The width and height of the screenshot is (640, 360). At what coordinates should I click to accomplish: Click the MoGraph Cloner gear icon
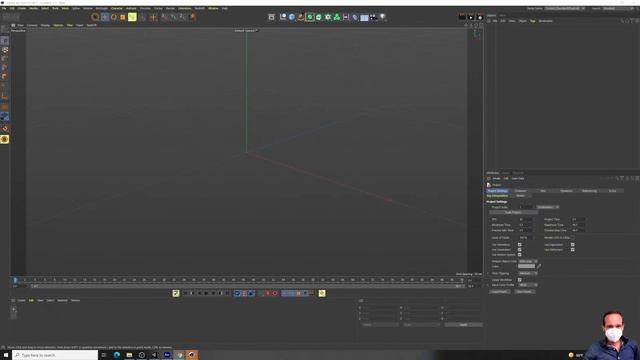[x=328, y=17]
